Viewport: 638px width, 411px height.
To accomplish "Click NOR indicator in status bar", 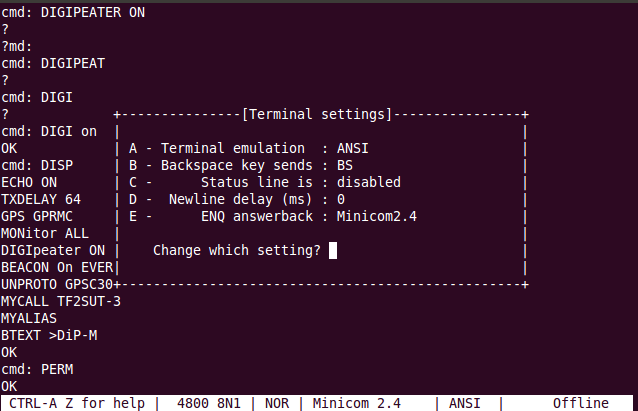I will pos(277,403).
